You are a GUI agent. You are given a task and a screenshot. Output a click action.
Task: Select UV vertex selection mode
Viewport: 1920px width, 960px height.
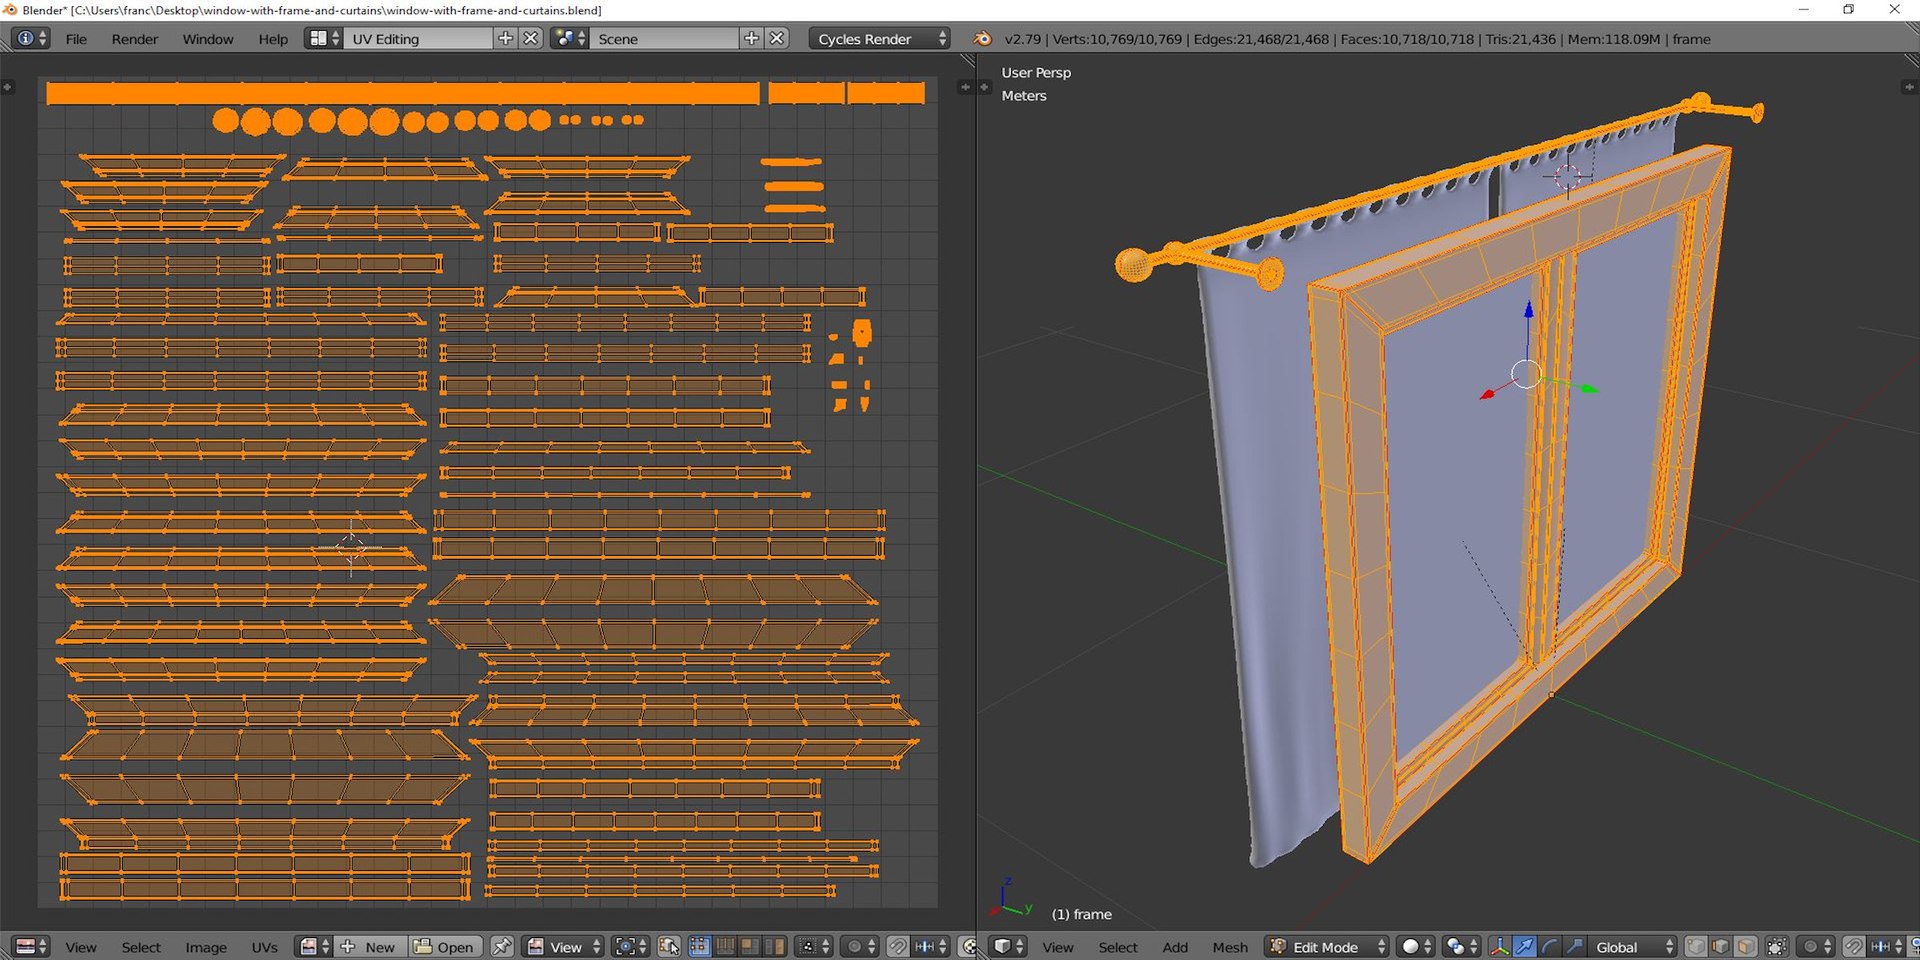[700, 947]
